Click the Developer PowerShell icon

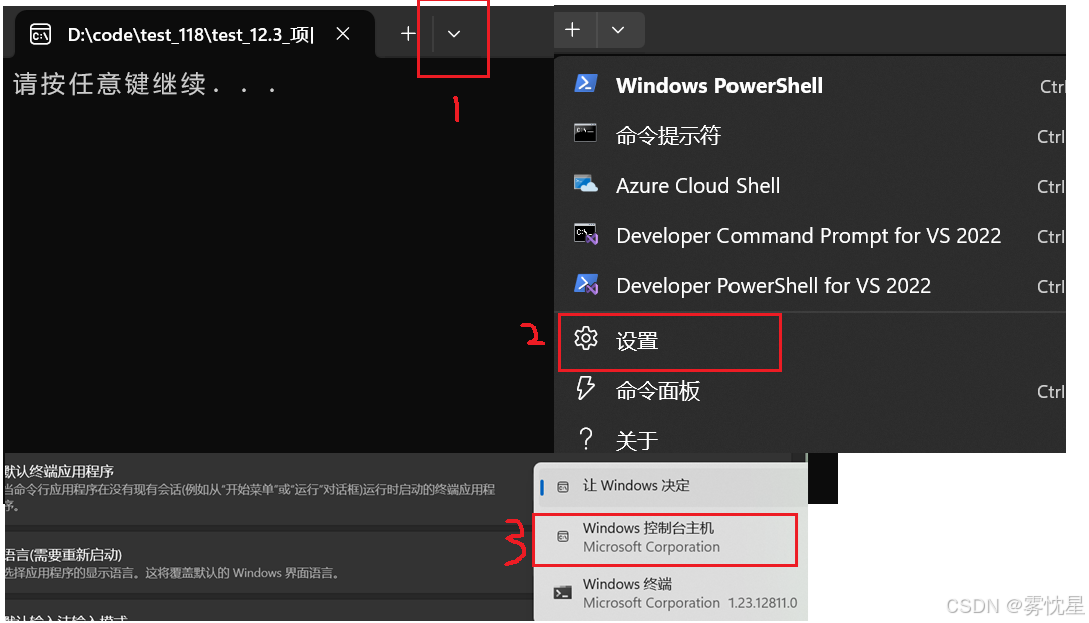coord(585,284)
